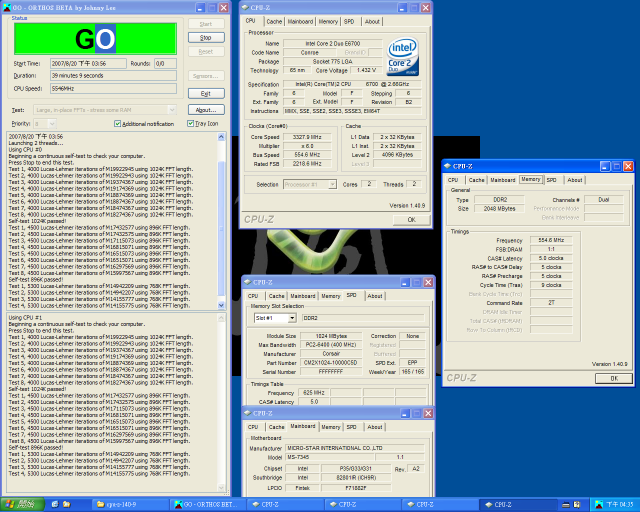The width and height of the screenshot is (640, 512).
Task: Click the CPU #1 log scrollbar up arrow
Action: tap(222, 318)
